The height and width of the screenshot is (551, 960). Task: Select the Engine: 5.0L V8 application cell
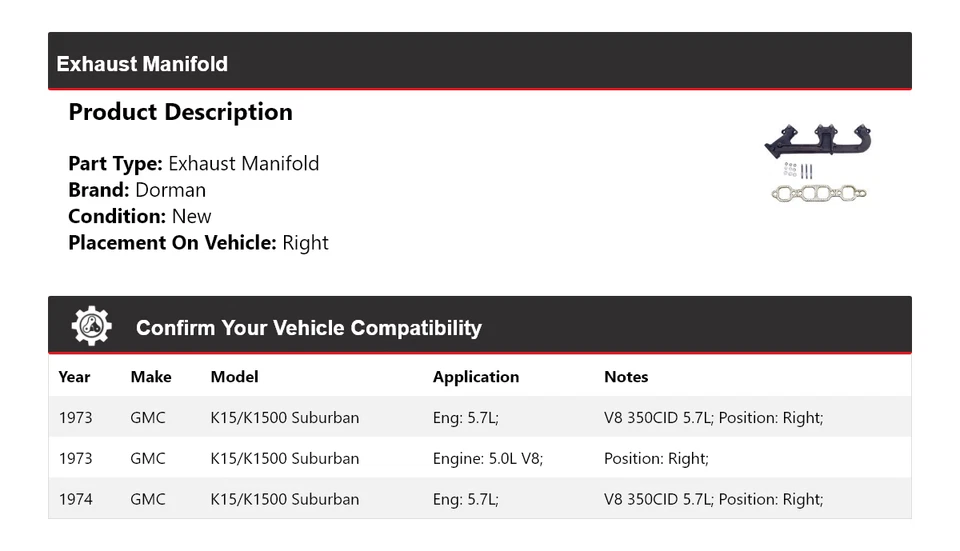click(x=488, y=458)
